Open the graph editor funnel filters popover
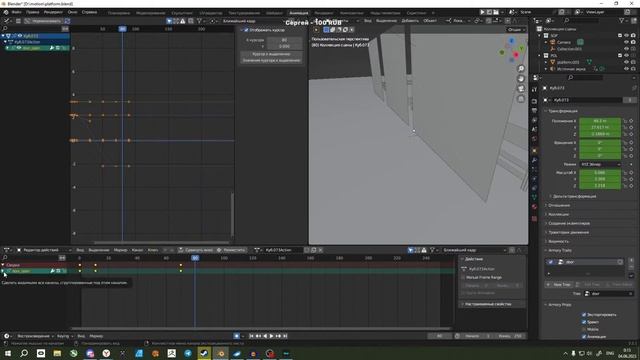Viewport: 640px width, 360px height. 200,21
